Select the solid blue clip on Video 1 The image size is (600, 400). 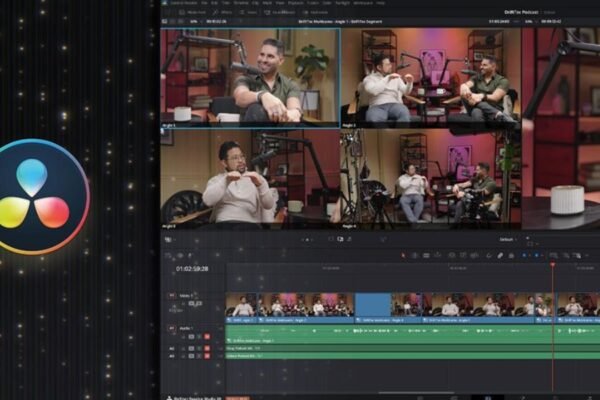pos(373,304)
